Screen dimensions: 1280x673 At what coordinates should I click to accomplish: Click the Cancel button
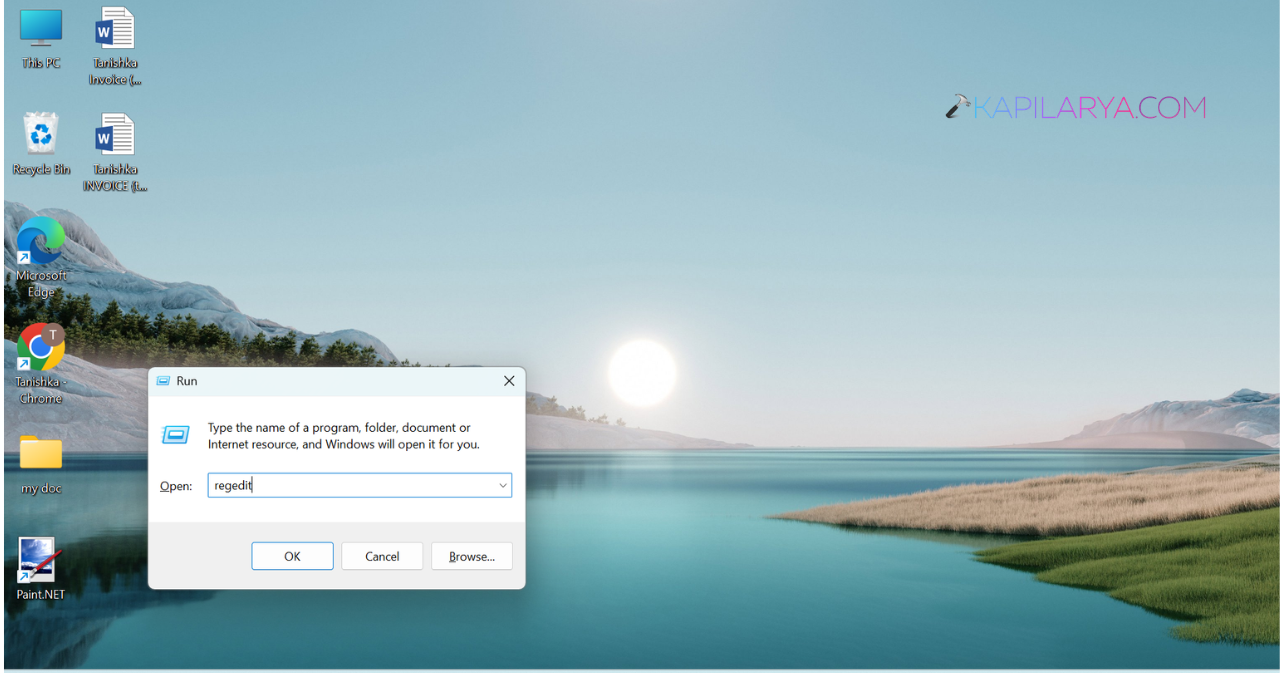(x=382, y=556)
